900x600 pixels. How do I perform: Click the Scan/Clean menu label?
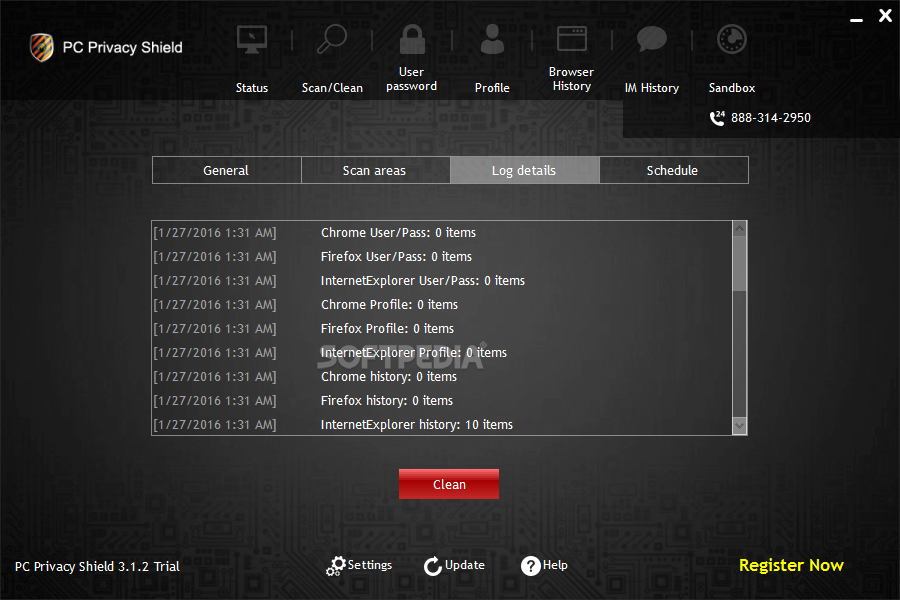[x=332, y=88]
